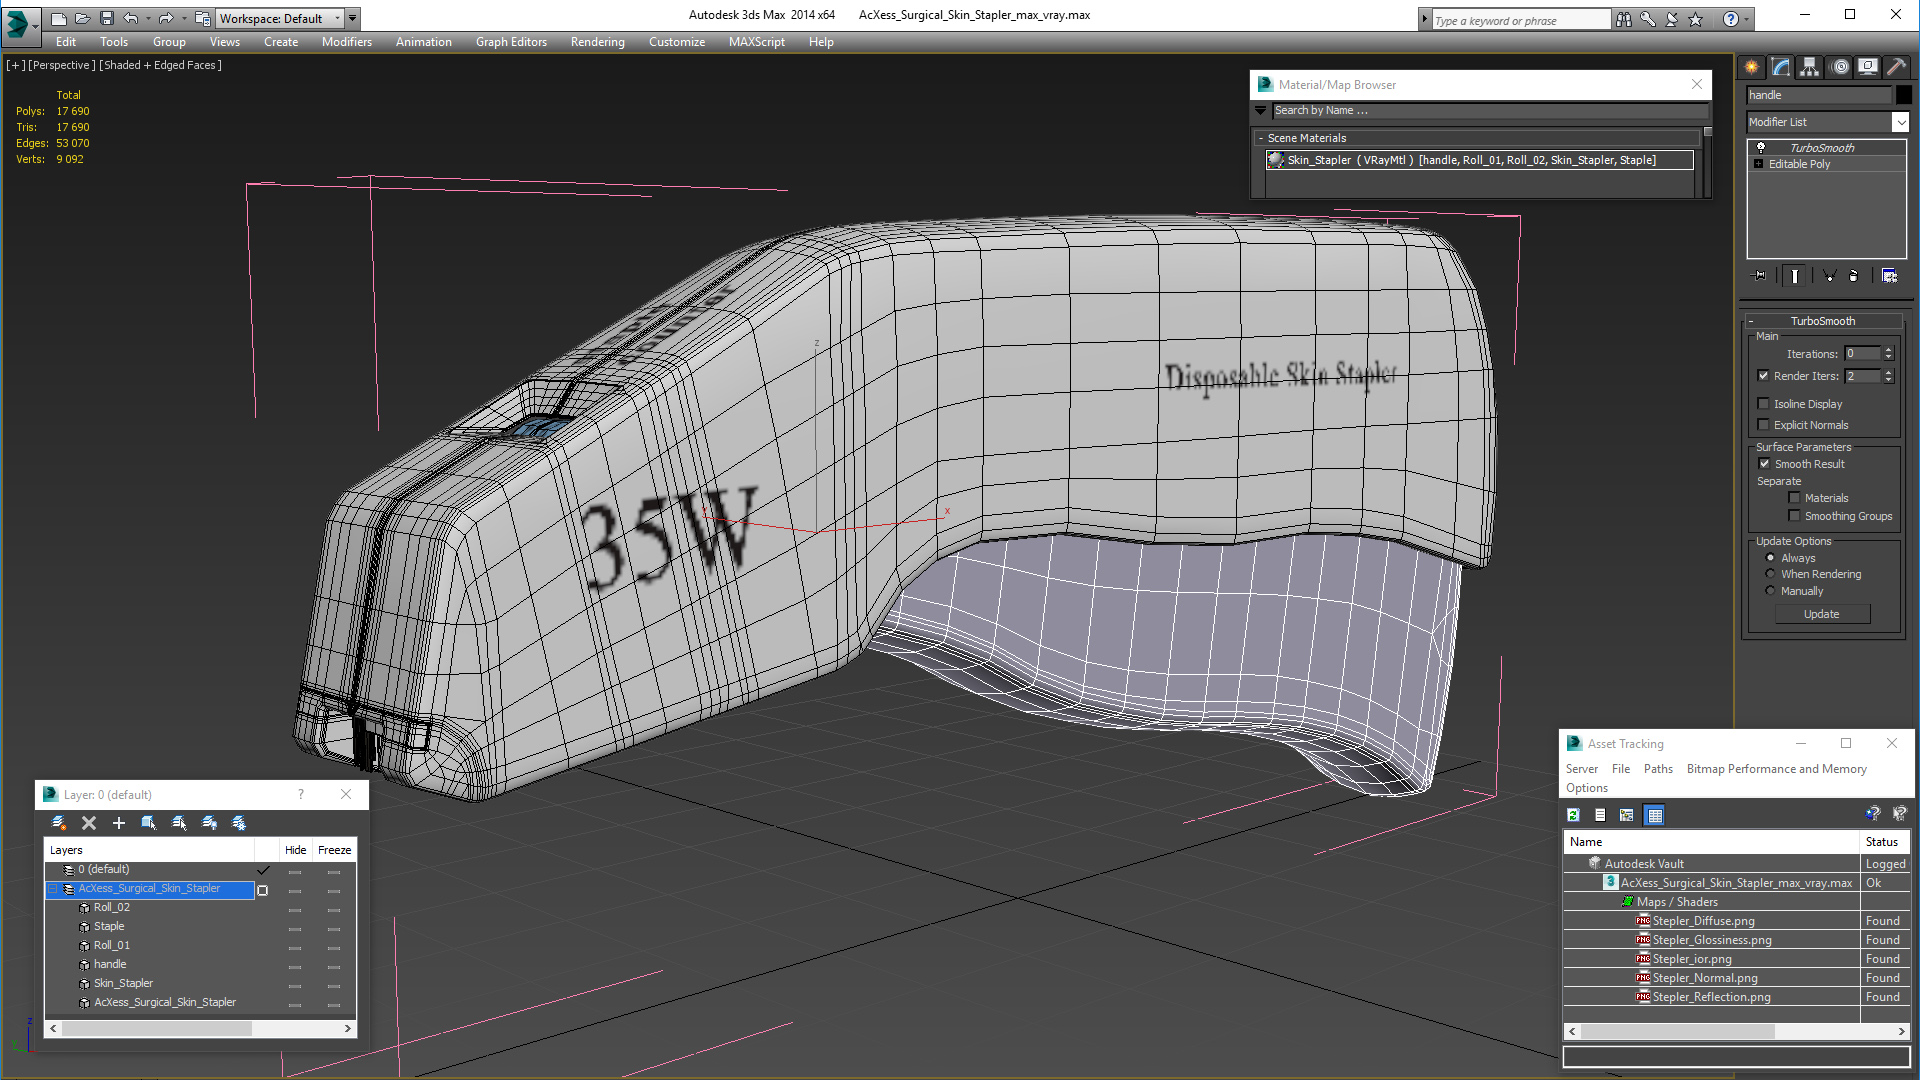Enable the Explicit Normals checkbox
The image size is (1920, 1080).
[x=1764, y=425]
